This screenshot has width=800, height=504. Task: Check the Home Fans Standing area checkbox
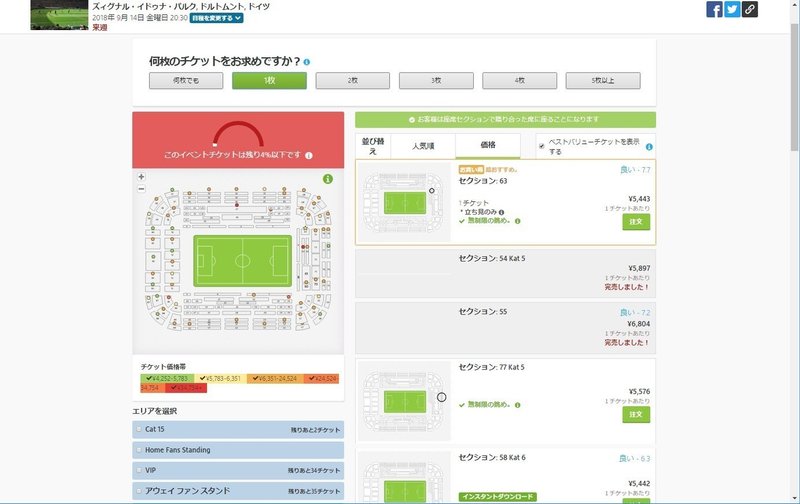coord(139,450)
